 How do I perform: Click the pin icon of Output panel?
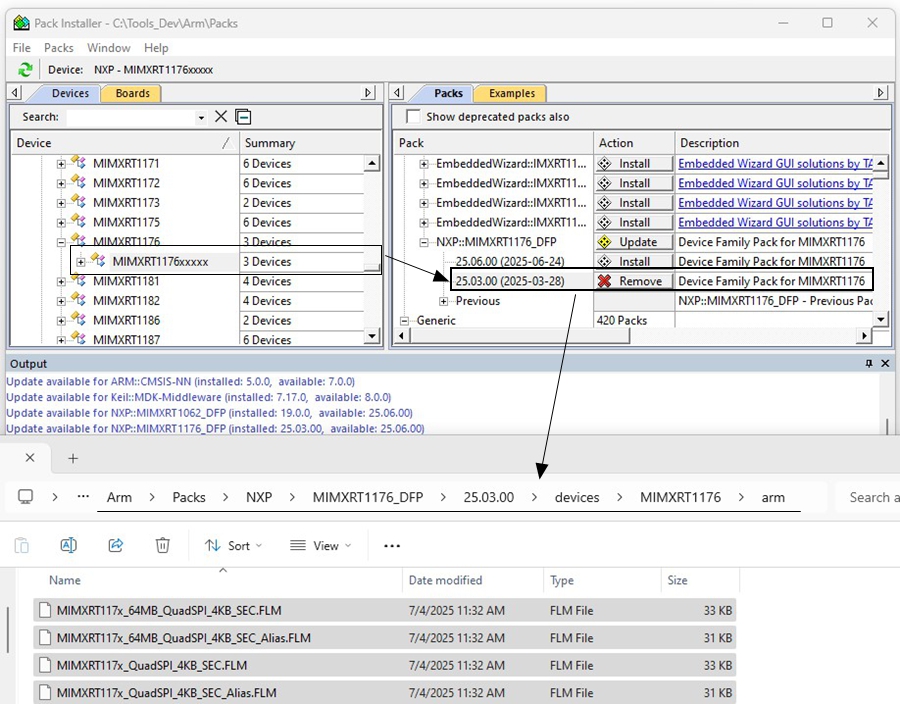click(869, 363)
